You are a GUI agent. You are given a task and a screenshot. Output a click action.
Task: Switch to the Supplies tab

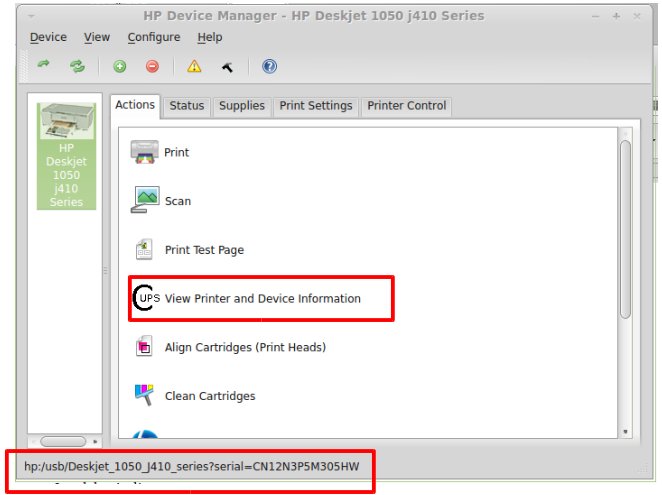pyautogui.click(x=242, y=106)
